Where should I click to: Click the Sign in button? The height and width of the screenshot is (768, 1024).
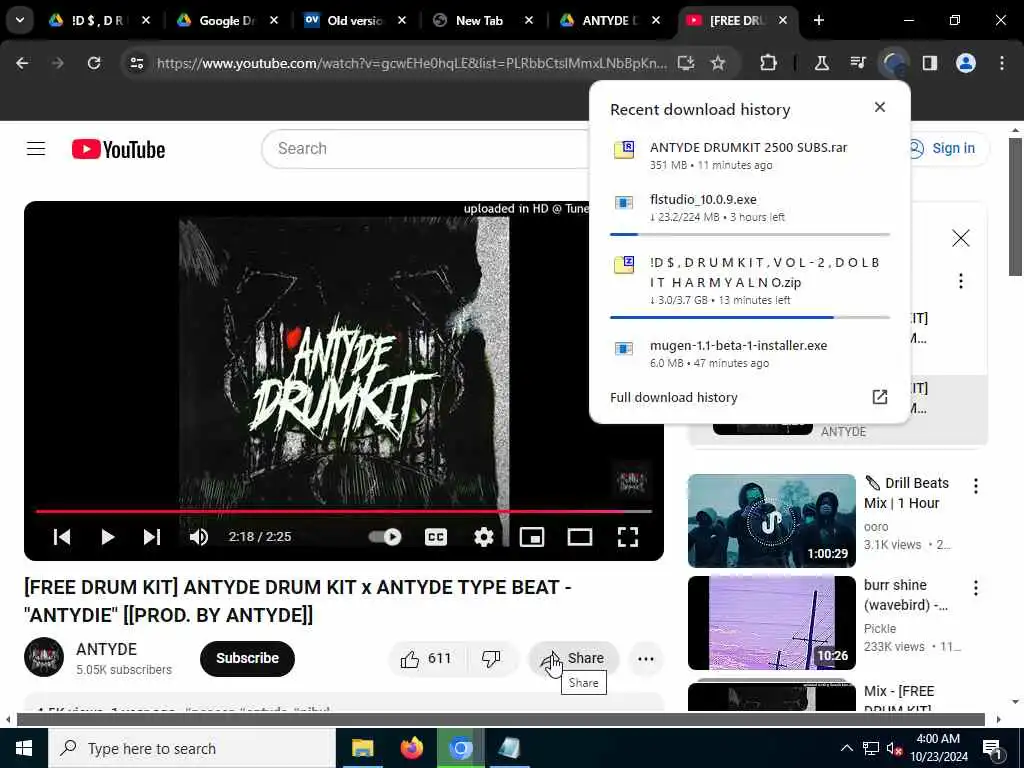tap(945, 148)
